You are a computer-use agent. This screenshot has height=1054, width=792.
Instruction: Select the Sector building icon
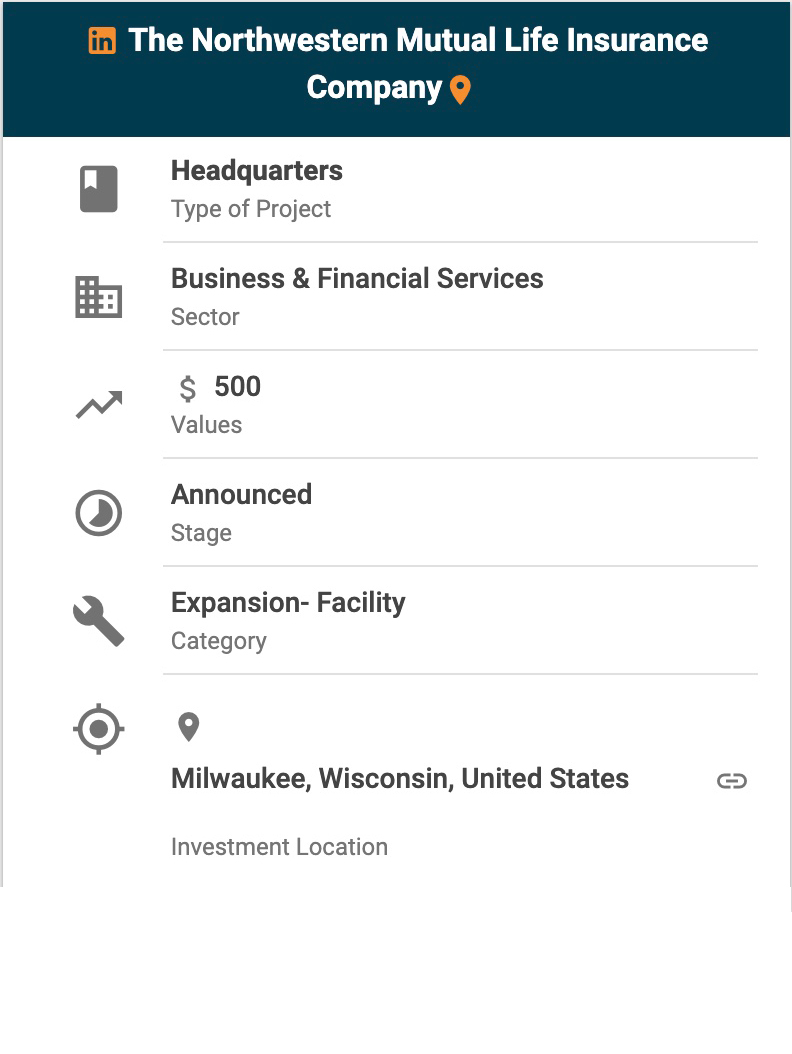pyautogui.click(x=98, y=297)
